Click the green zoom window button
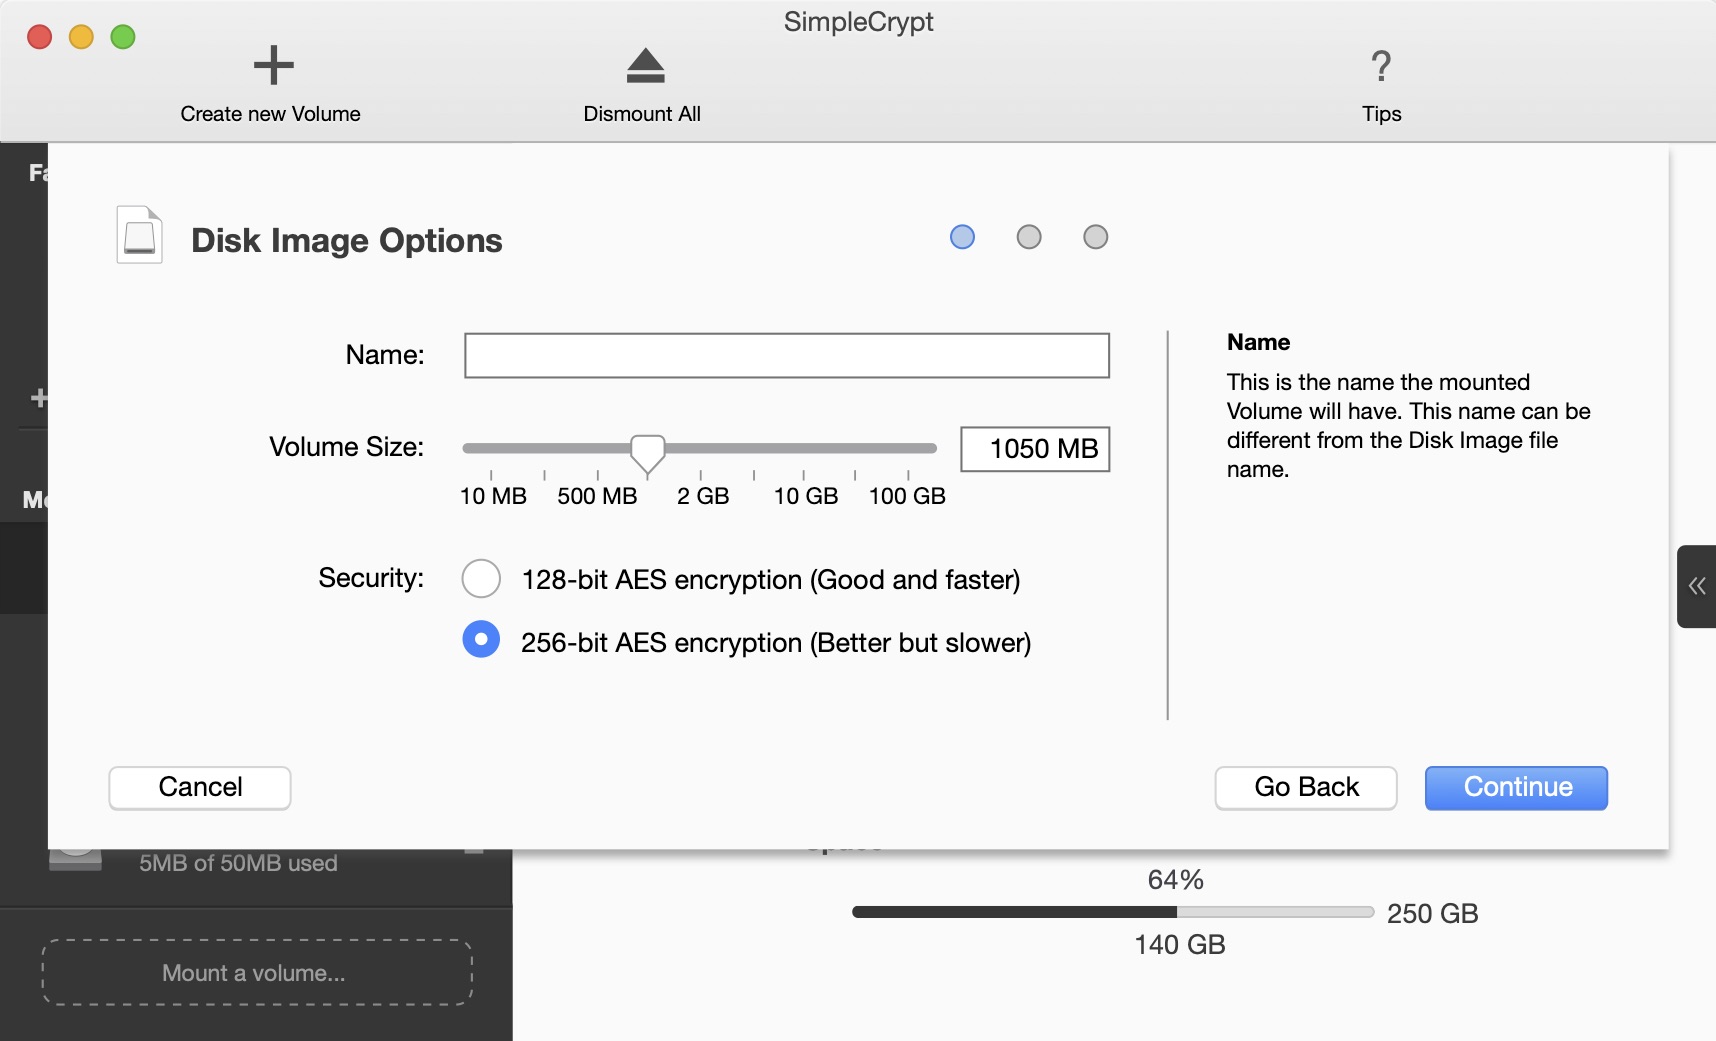The height and width of the screenshot is (1041, 1716). point(123,37)
